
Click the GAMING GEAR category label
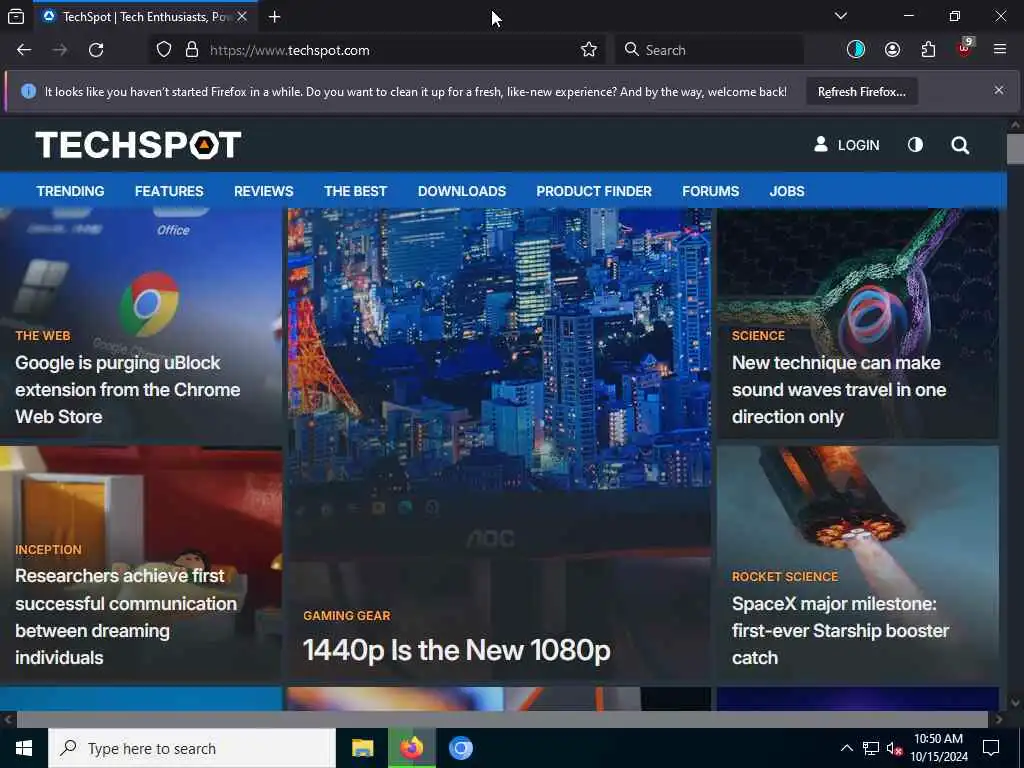point(347,615)
